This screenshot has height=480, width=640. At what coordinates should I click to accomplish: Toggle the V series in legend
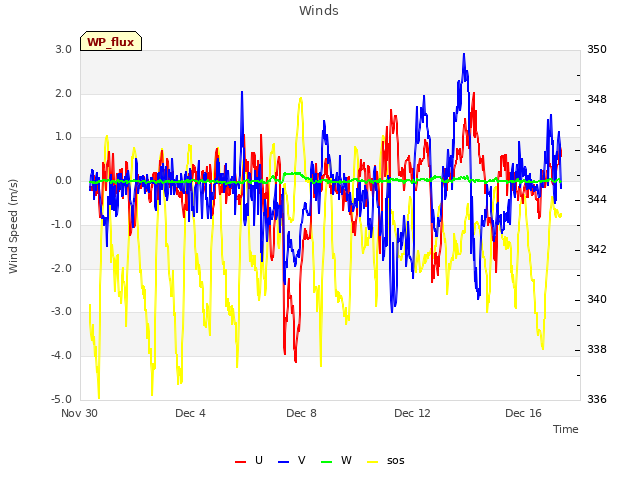tap(291, 460)
